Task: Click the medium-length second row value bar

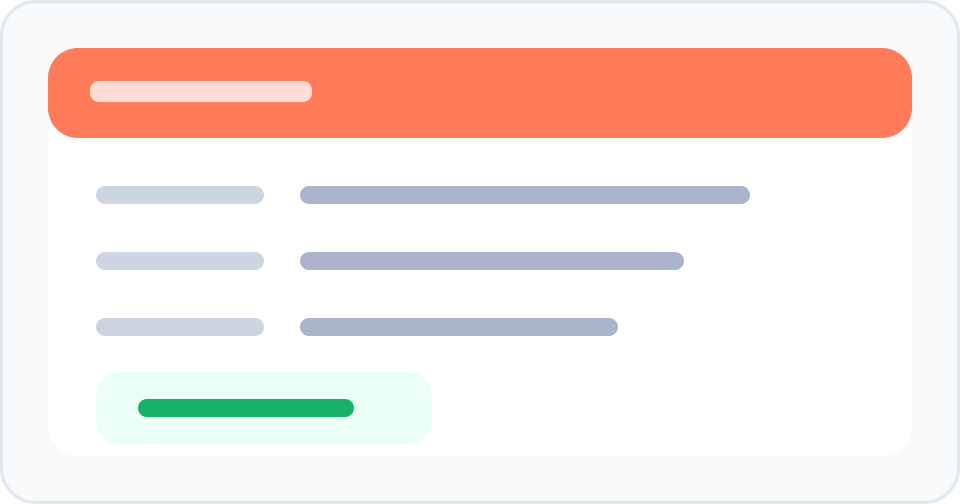Action: coord(492,261)
